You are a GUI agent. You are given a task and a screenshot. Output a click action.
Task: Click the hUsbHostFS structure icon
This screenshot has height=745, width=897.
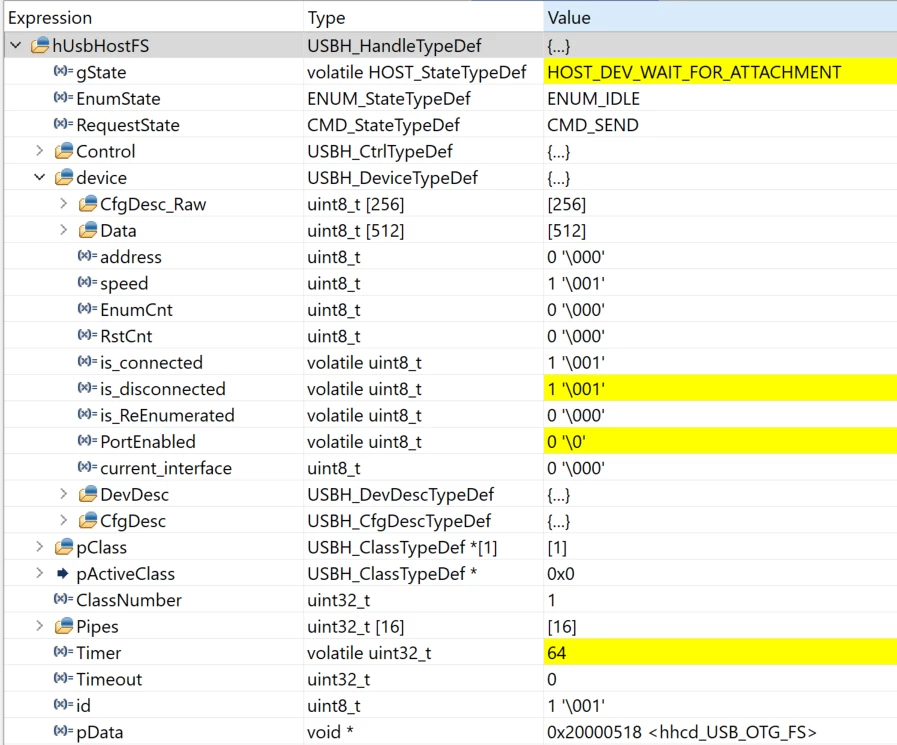click(40, 45)
